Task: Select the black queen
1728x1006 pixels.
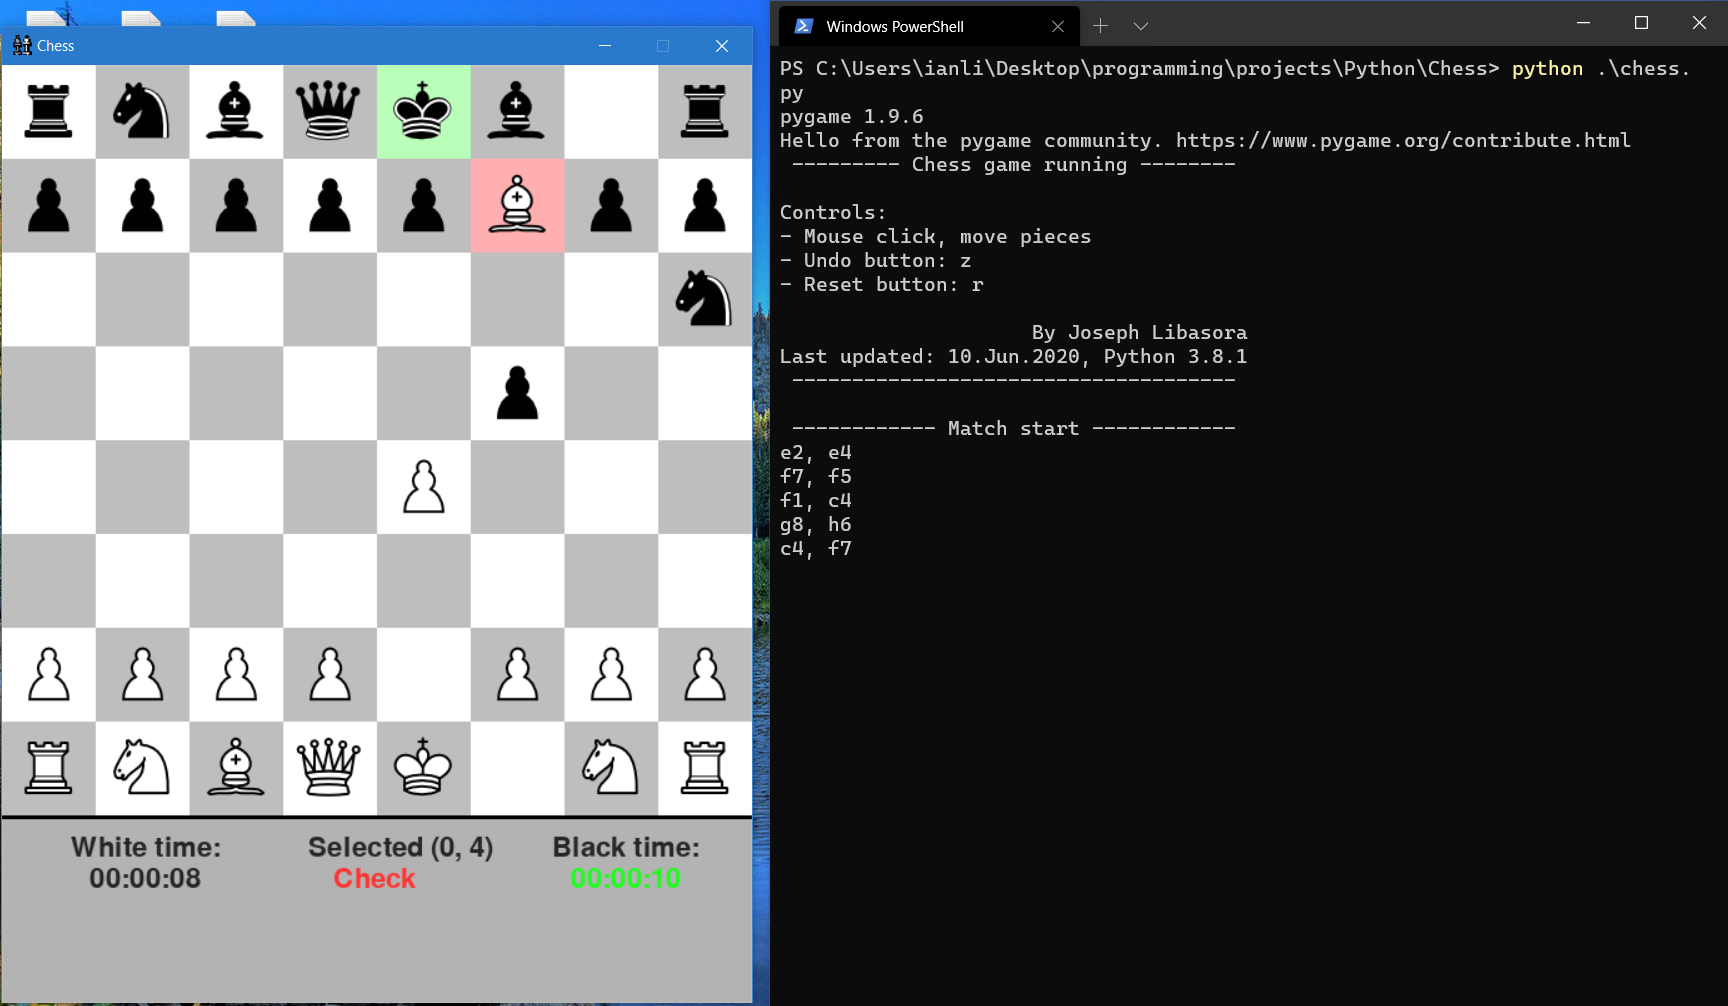Action: coord(329,111)
